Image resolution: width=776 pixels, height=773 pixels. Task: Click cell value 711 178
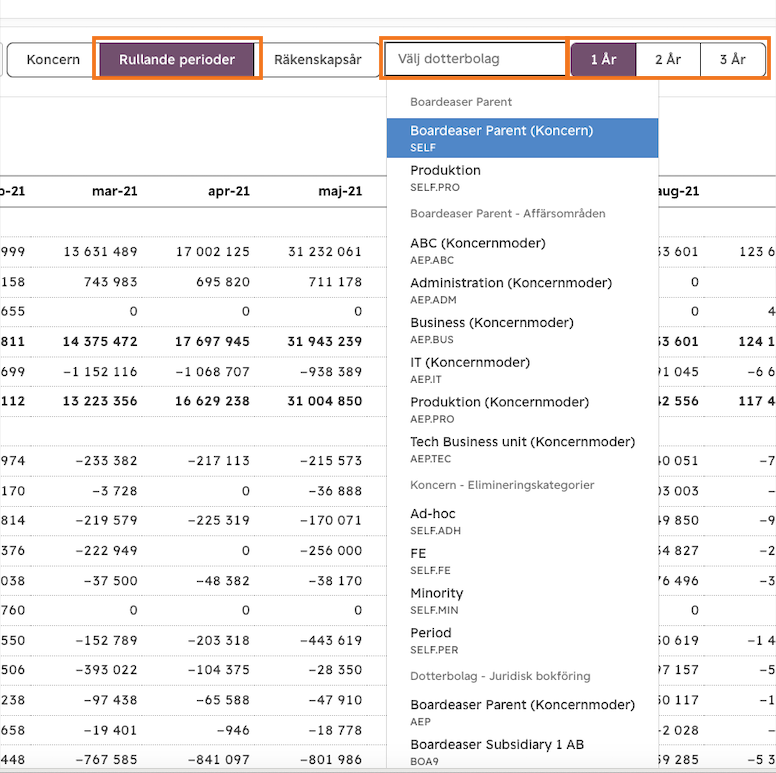tap(335, 282)
